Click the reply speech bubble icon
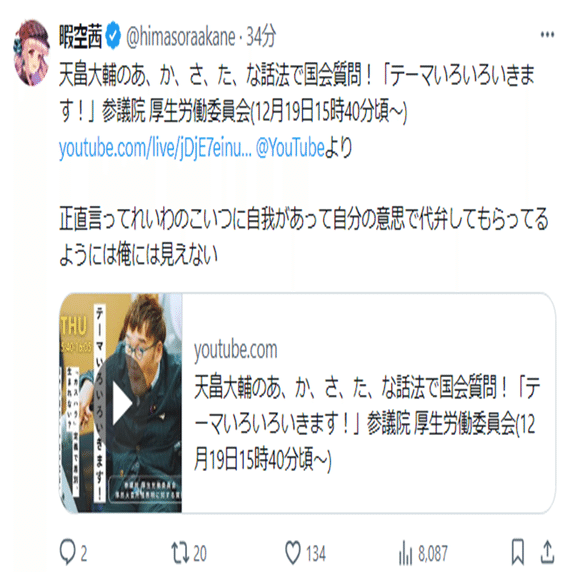 point(67,553)
